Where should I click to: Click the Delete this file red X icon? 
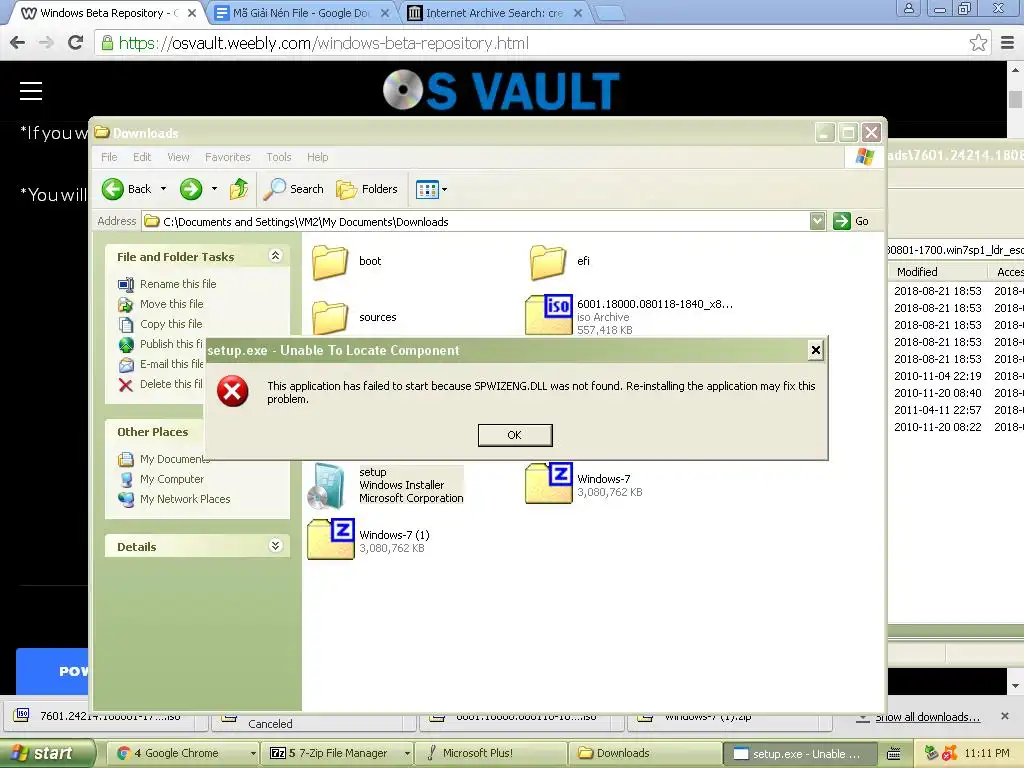pyautogui.click(x=126, y=385)
